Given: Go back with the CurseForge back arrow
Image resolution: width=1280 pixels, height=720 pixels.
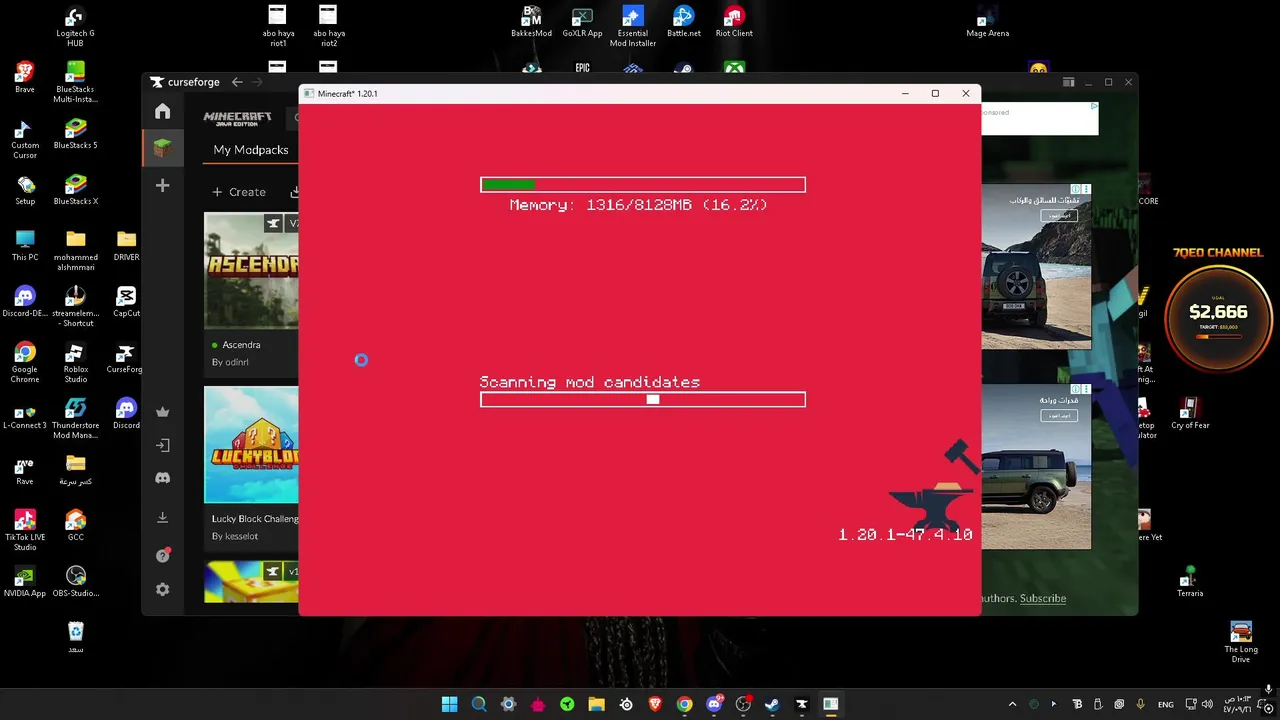Looking at the screenshot, I should (237, 82).
